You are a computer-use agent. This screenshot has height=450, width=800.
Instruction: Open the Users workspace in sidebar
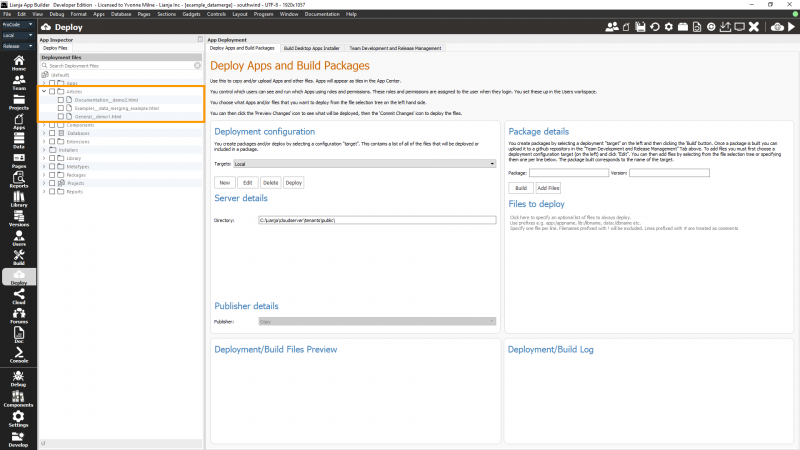coord(19,238)
